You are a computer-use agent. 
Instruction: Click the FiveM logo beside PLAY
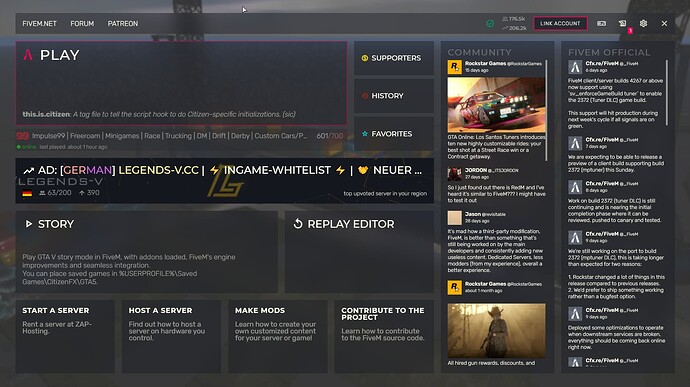click(28, 55)
